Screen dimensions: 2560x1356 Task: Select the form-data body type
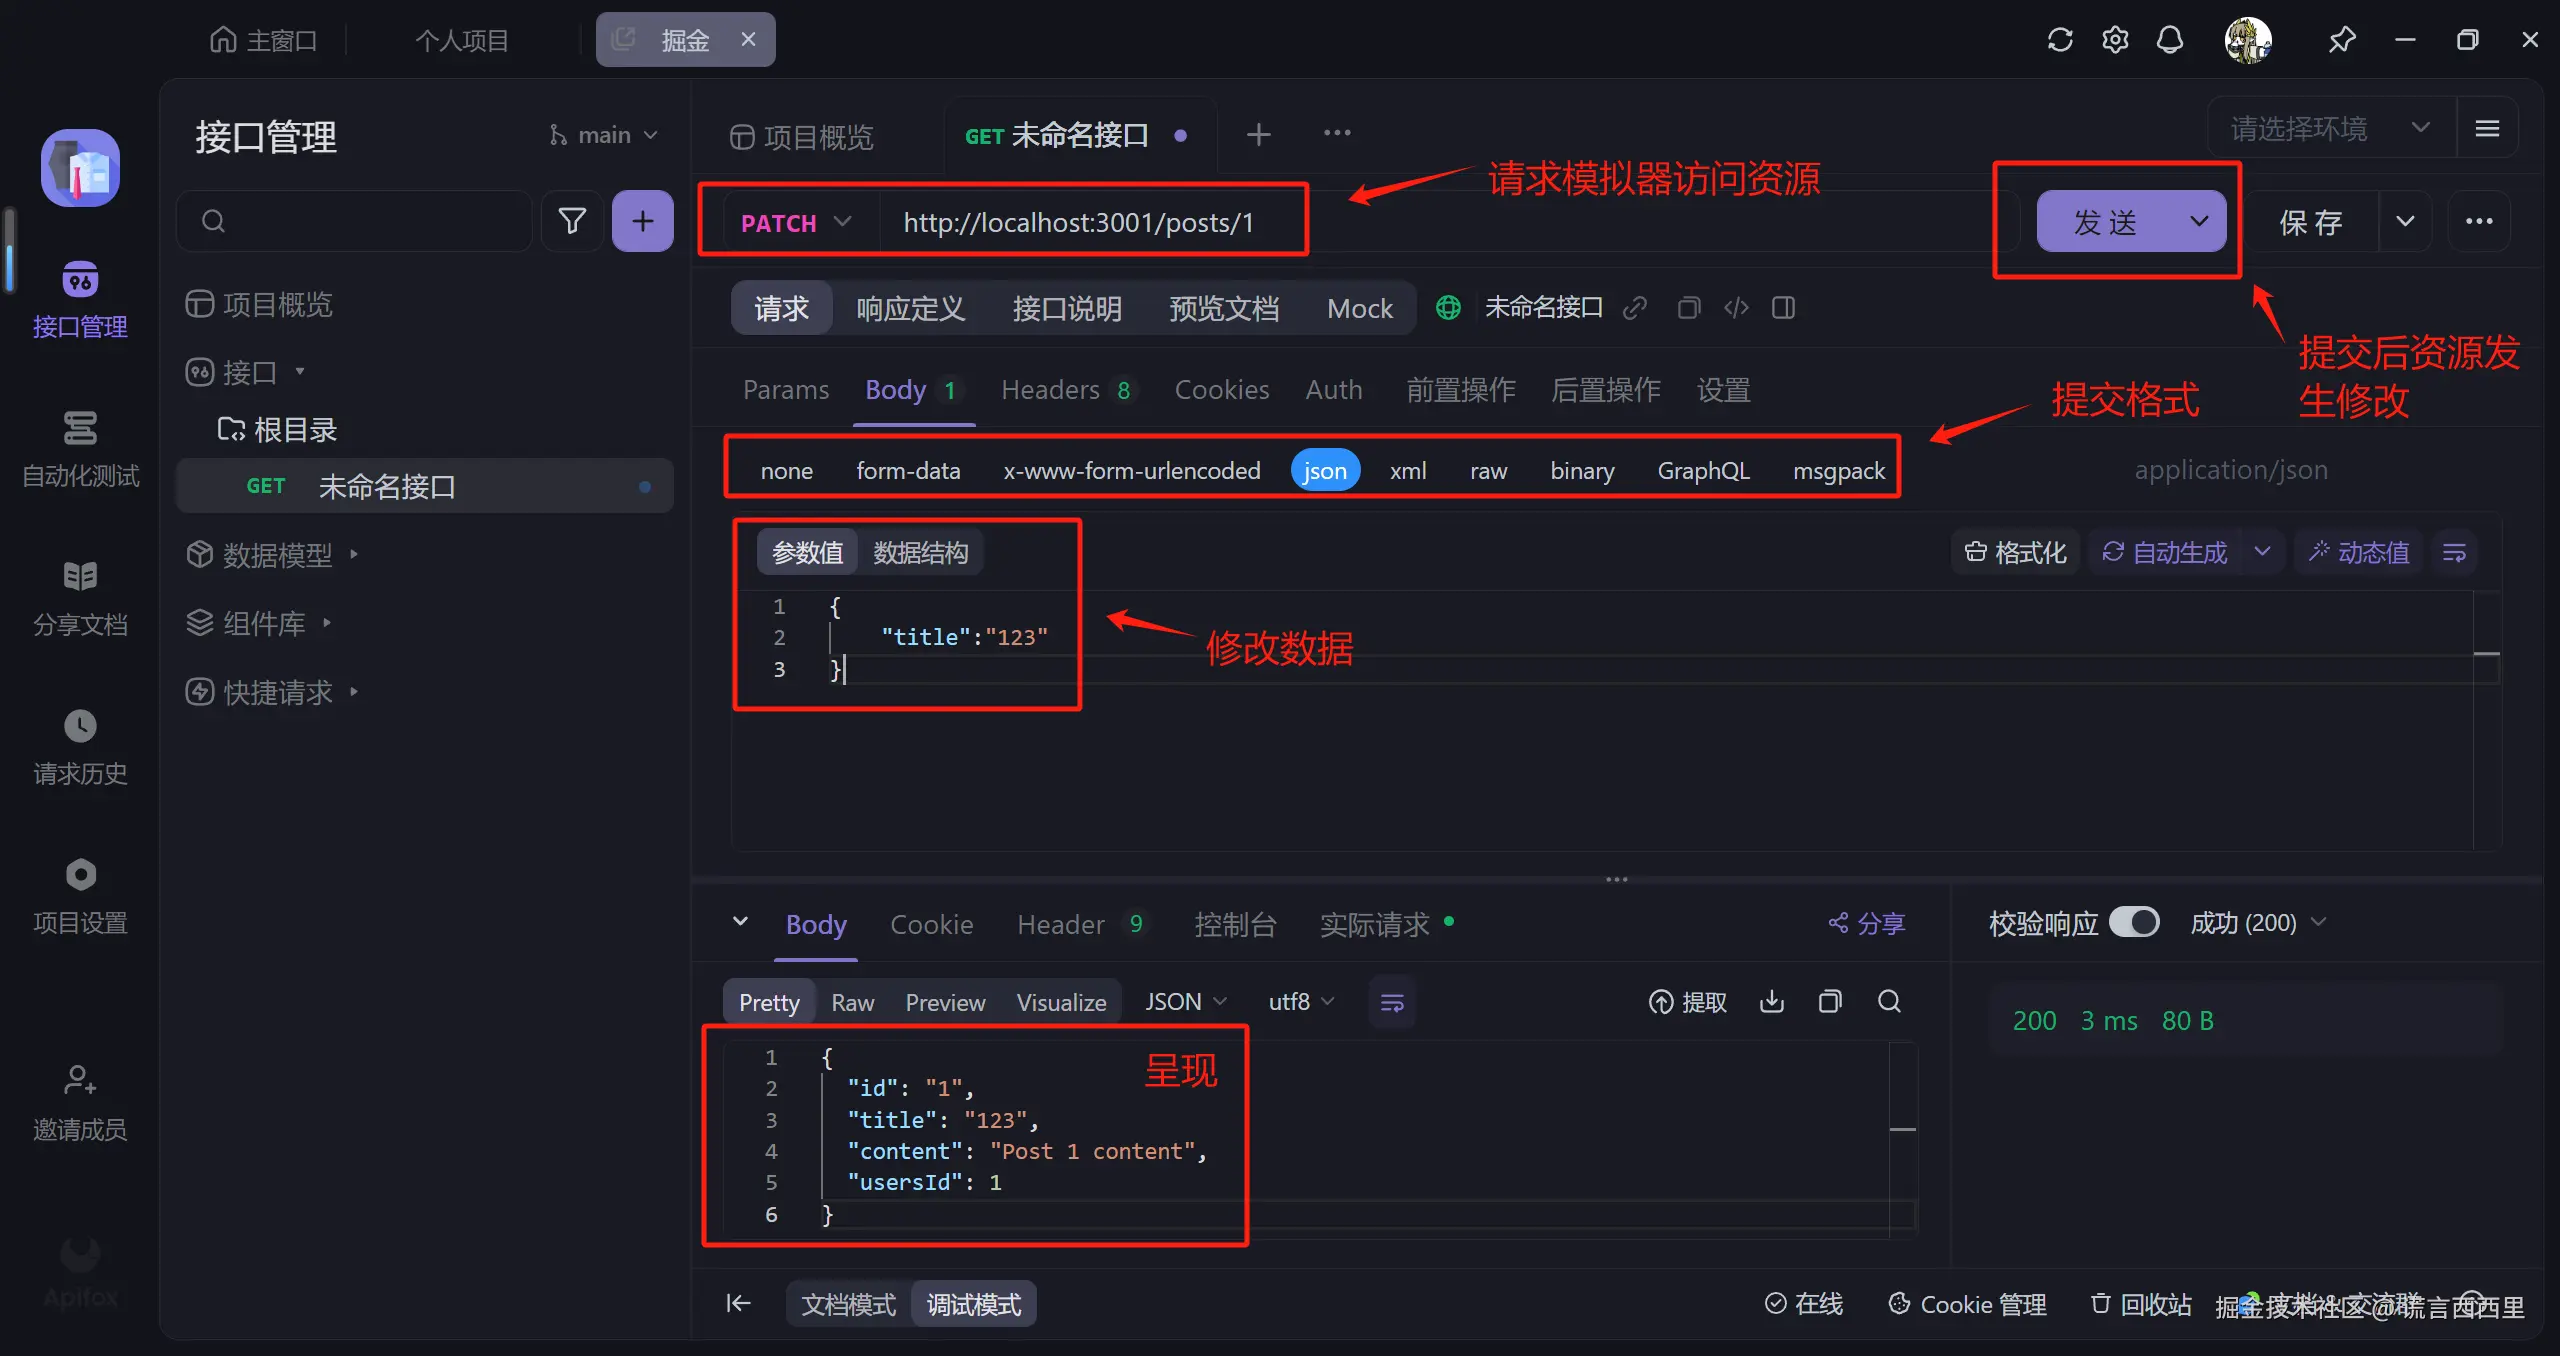[x=907, y=471]
